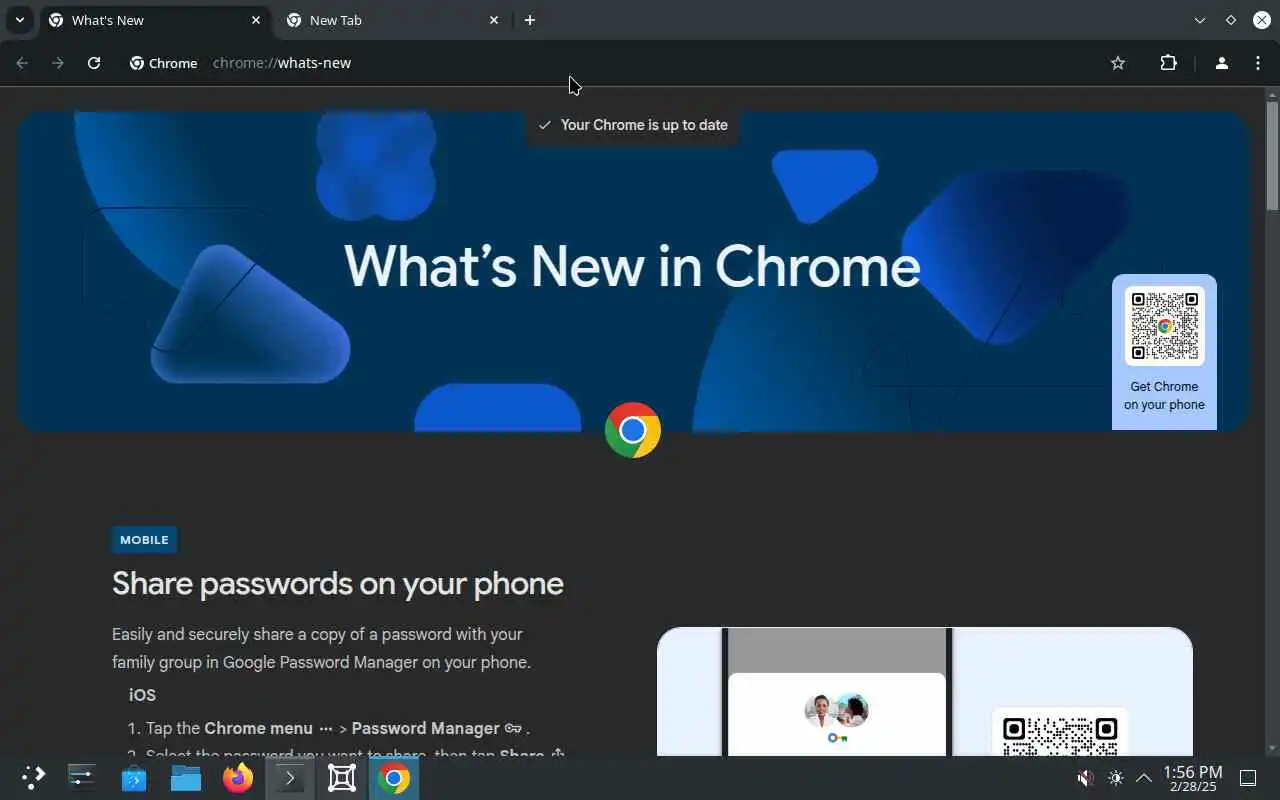Click the Chrome taskbar icon
Viewport: 1280px width, 800px height.
[394, 778]
